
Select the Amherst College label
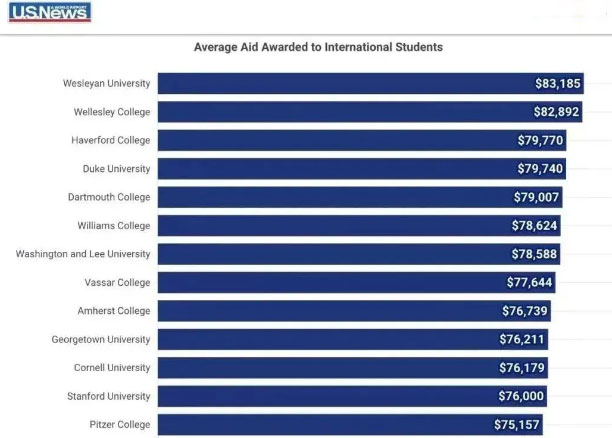pyautogui.click(x=113, y=311)
